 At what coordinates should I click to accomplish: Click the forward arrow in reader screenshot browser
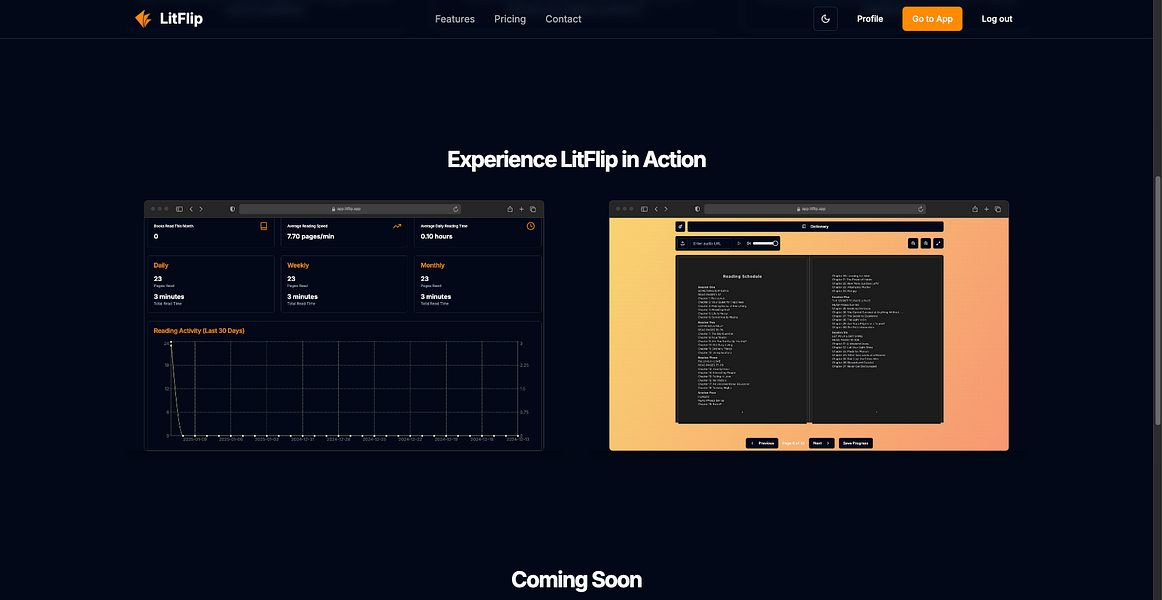coord(665,209)
